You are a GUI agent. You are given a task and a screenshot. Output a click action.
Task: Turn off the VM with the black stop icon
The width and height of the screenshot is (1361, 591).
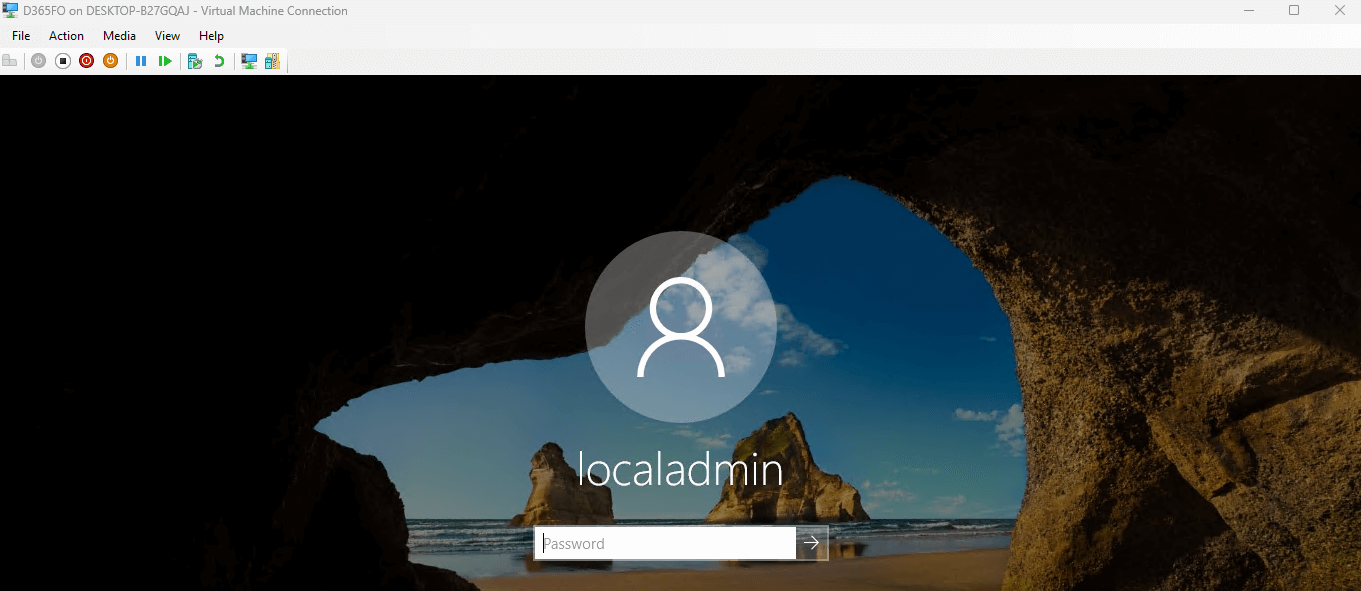[62, 61]
